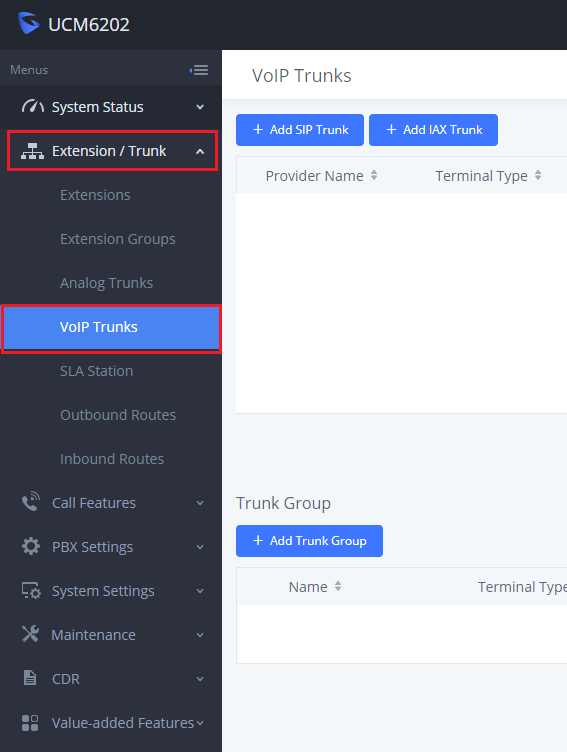Click the Extension / Trunk network icon
The height and width of the screenshot is (752, 567).
coord(32,151)
